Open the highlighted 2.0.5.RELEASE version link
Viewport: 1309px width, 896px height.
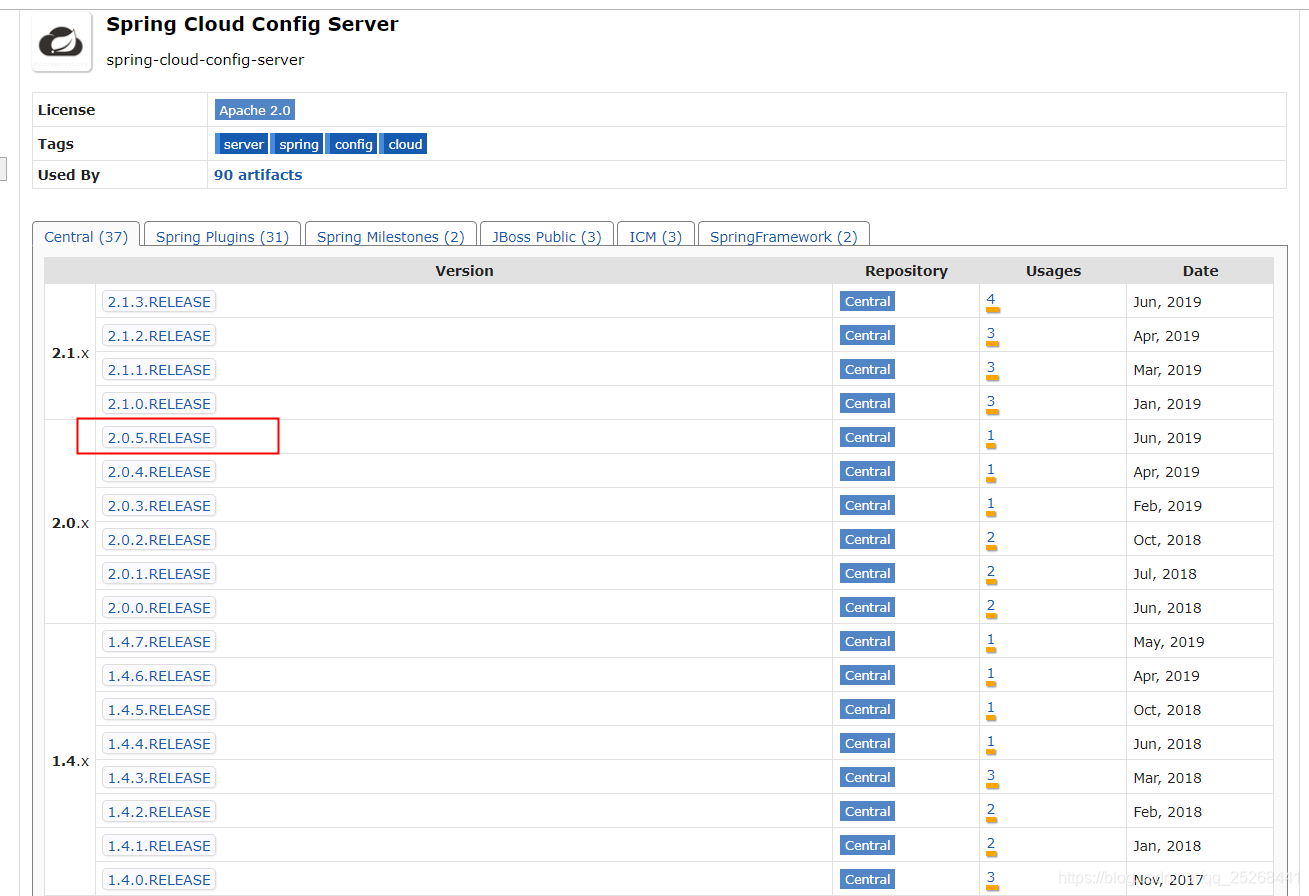(158, 437)
